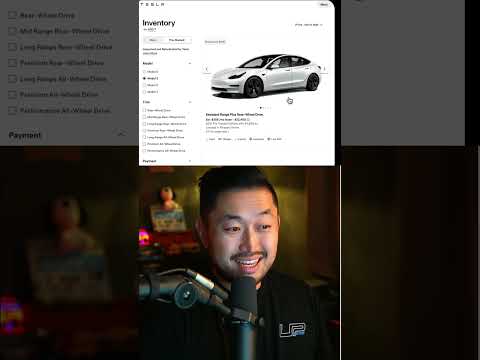Check the Mid Range Rear-Wheel Drive checkbox
This screenshot has width=480, height=360.
pos(144,117)
